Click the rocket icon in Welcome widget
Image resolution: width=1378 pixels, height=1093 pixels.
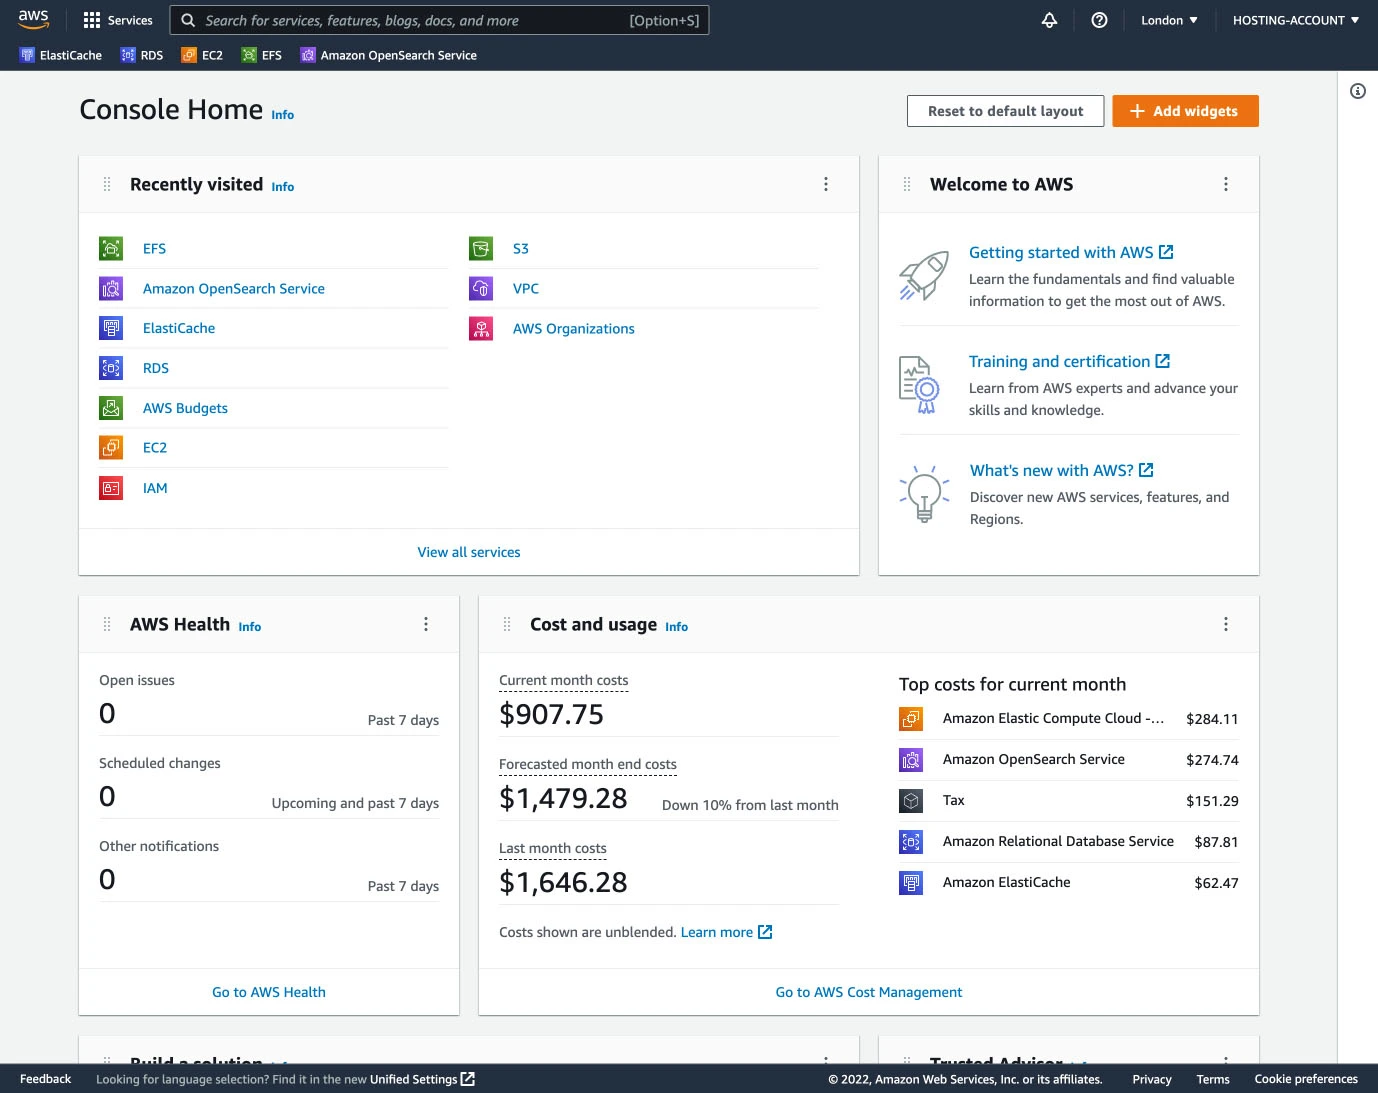924,275
